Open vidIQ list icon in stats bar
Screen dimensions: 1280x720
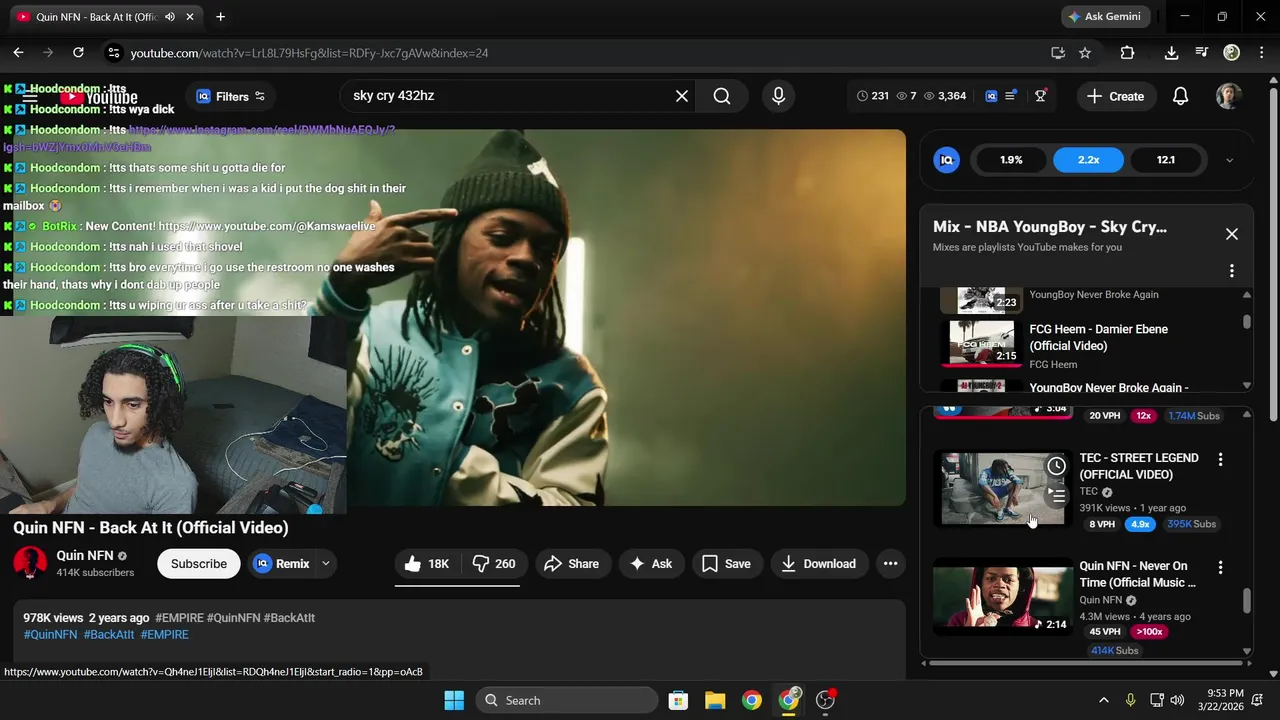click(1011, 96)
